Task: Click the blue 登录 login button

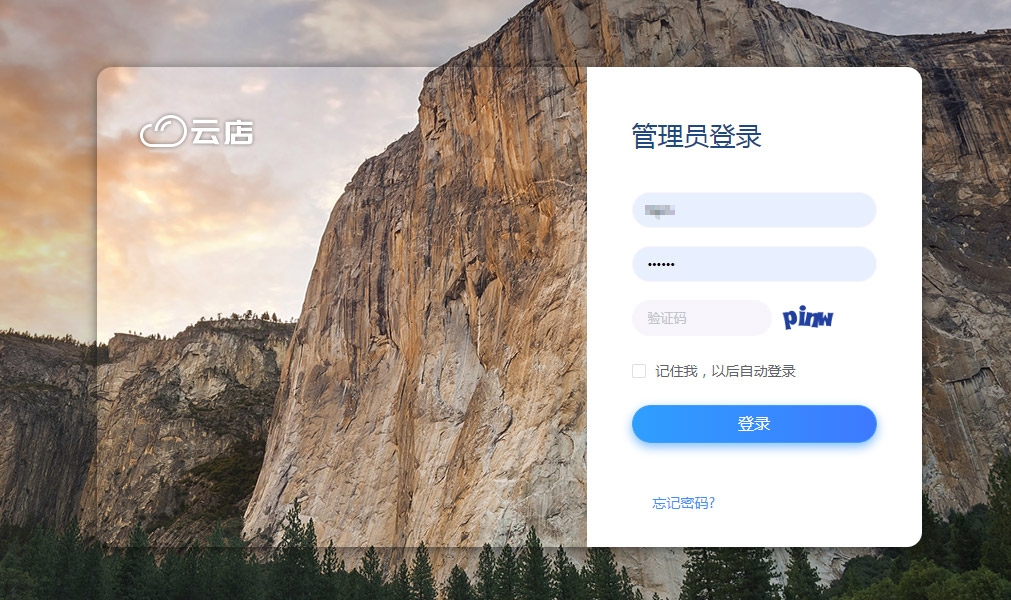Action: pyautogui.click(x=754, y=424)
